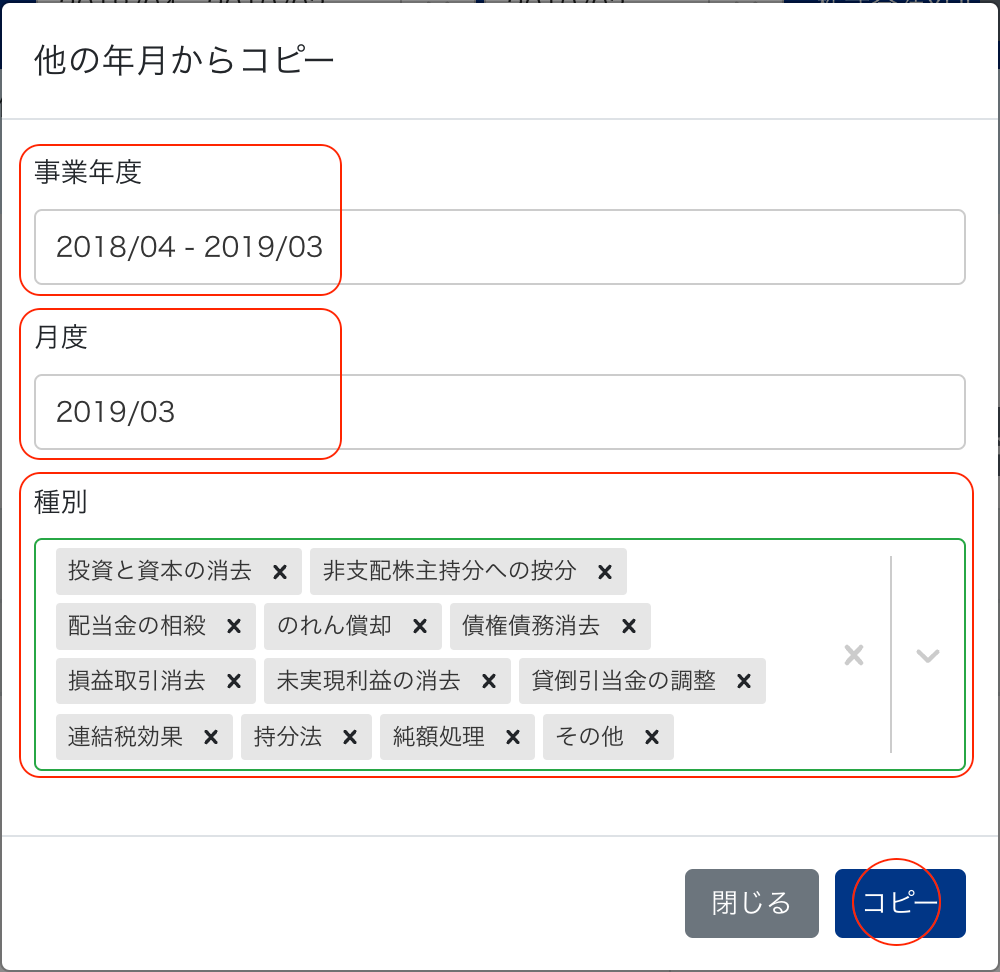This screenshot has height=972, width=1000.
Task: Remove the 配当金の相殺 tag
Action: click(234, 627)
